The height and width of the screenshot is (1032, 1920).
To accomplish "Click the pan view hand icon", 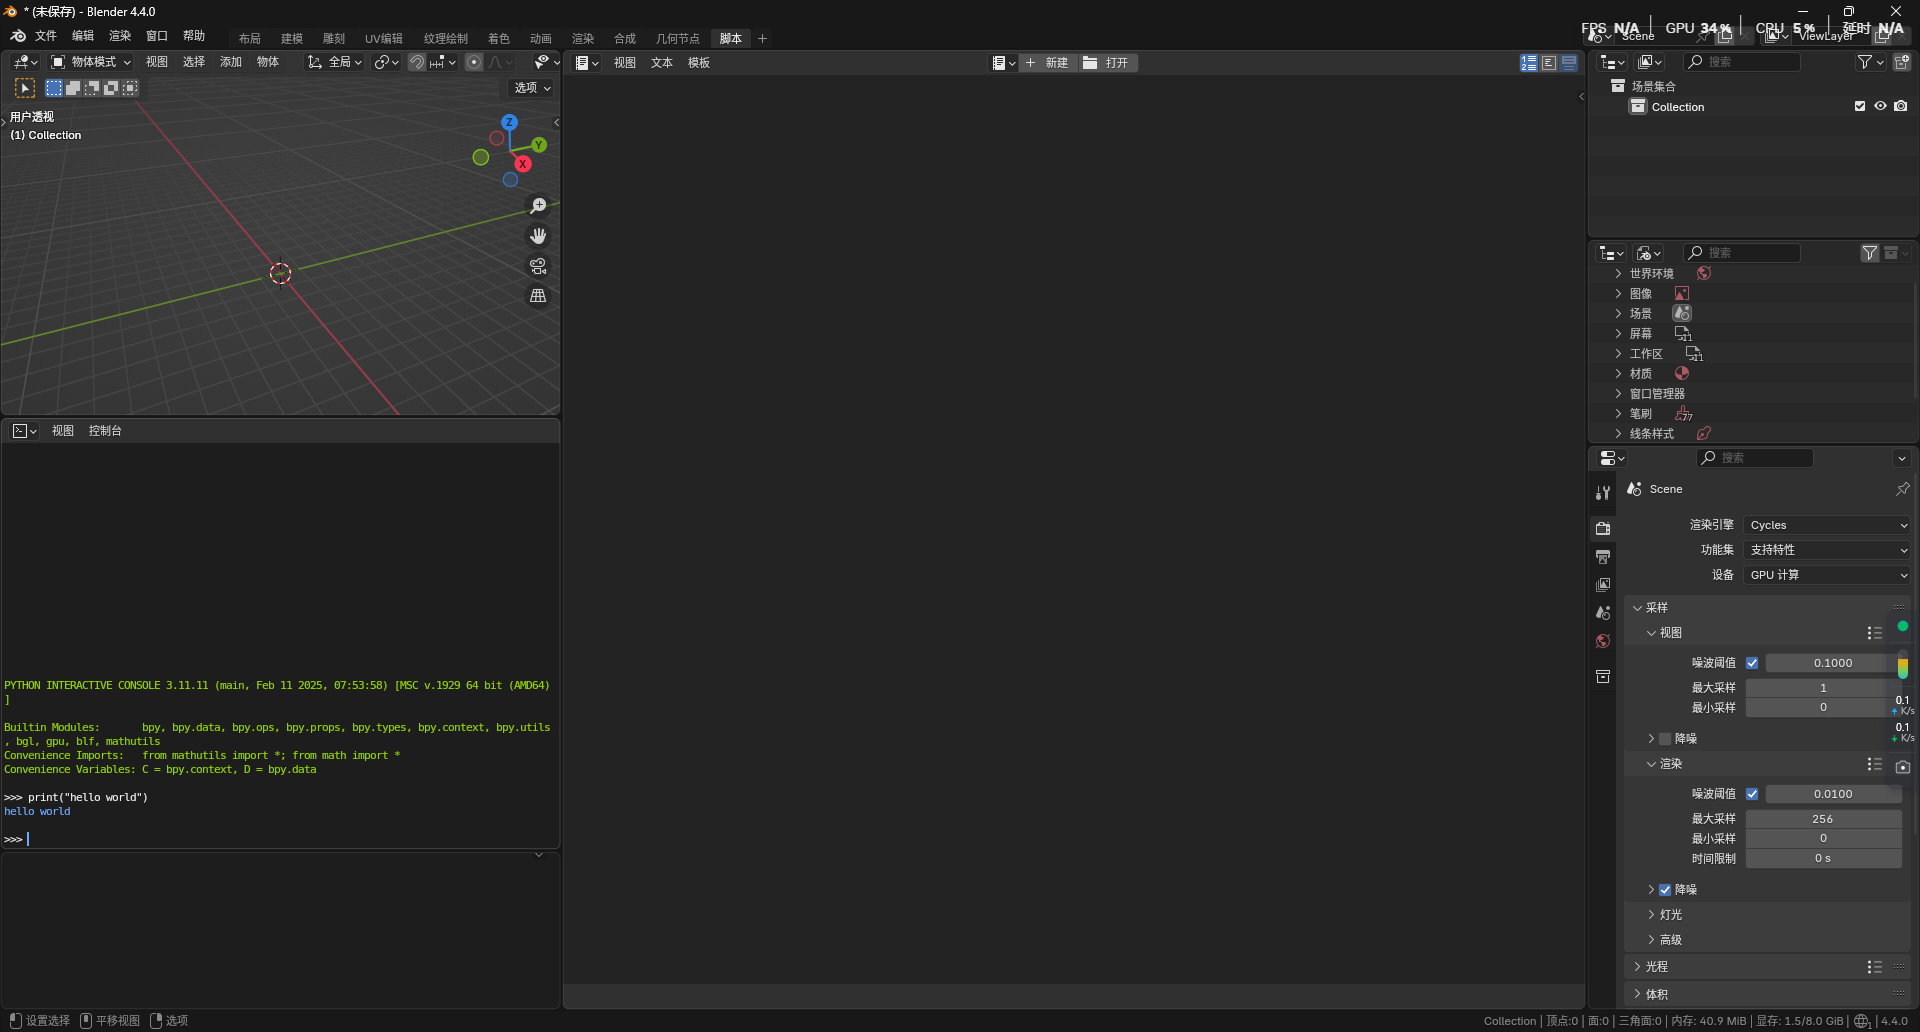I will (538, 236).
